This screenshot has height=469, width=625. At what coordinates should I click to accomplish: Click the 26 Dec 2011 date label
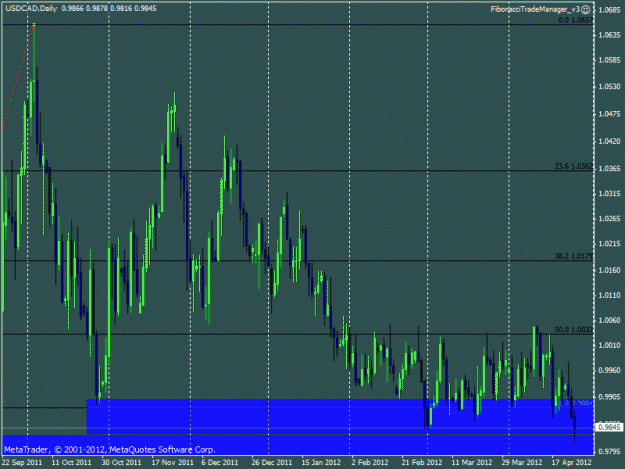[271, 463]
